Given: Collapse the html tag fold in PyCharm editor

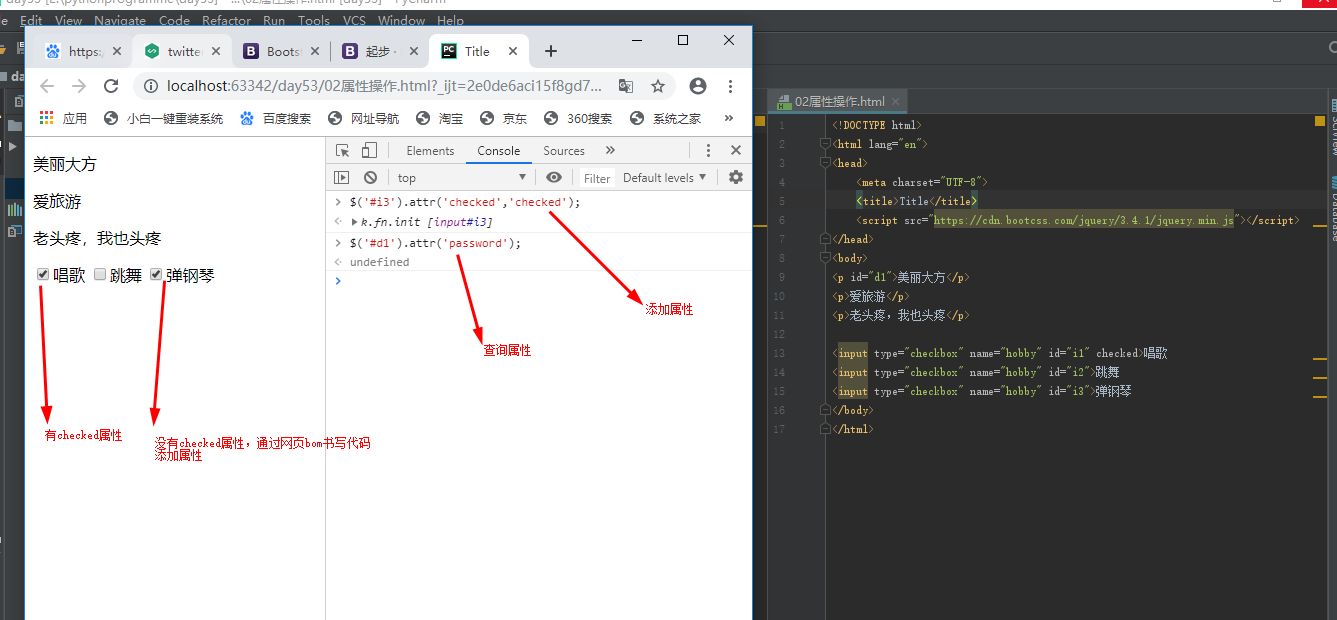Looking at the screenshot, I should (x=826, y=144).
